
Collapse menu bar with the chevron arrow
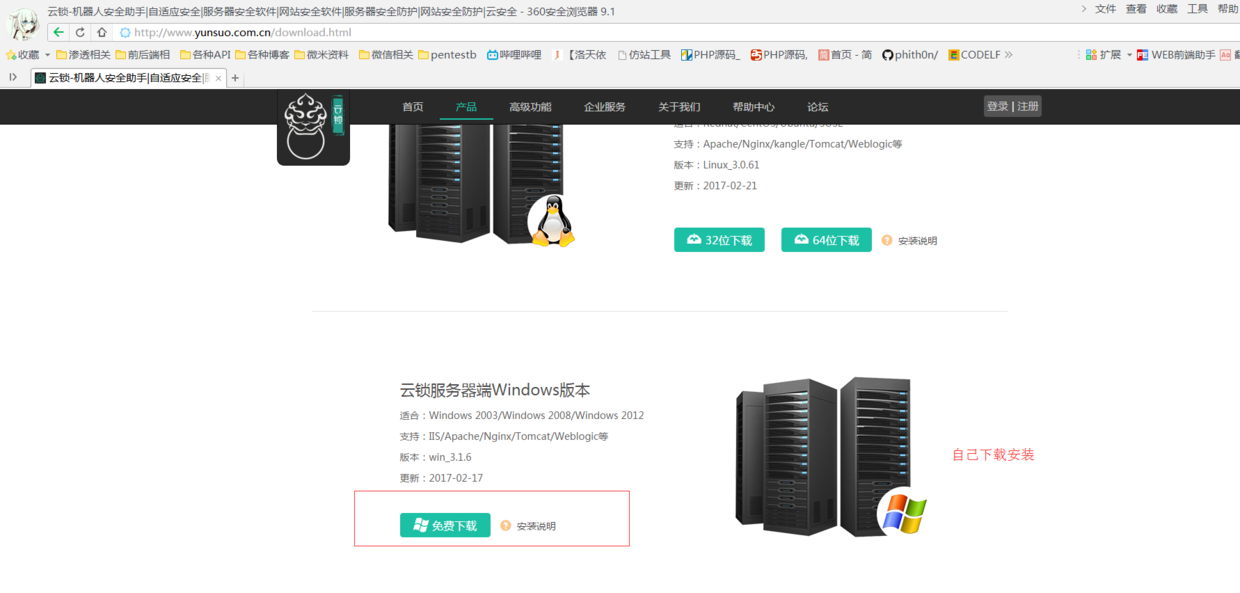[1084, 9]
